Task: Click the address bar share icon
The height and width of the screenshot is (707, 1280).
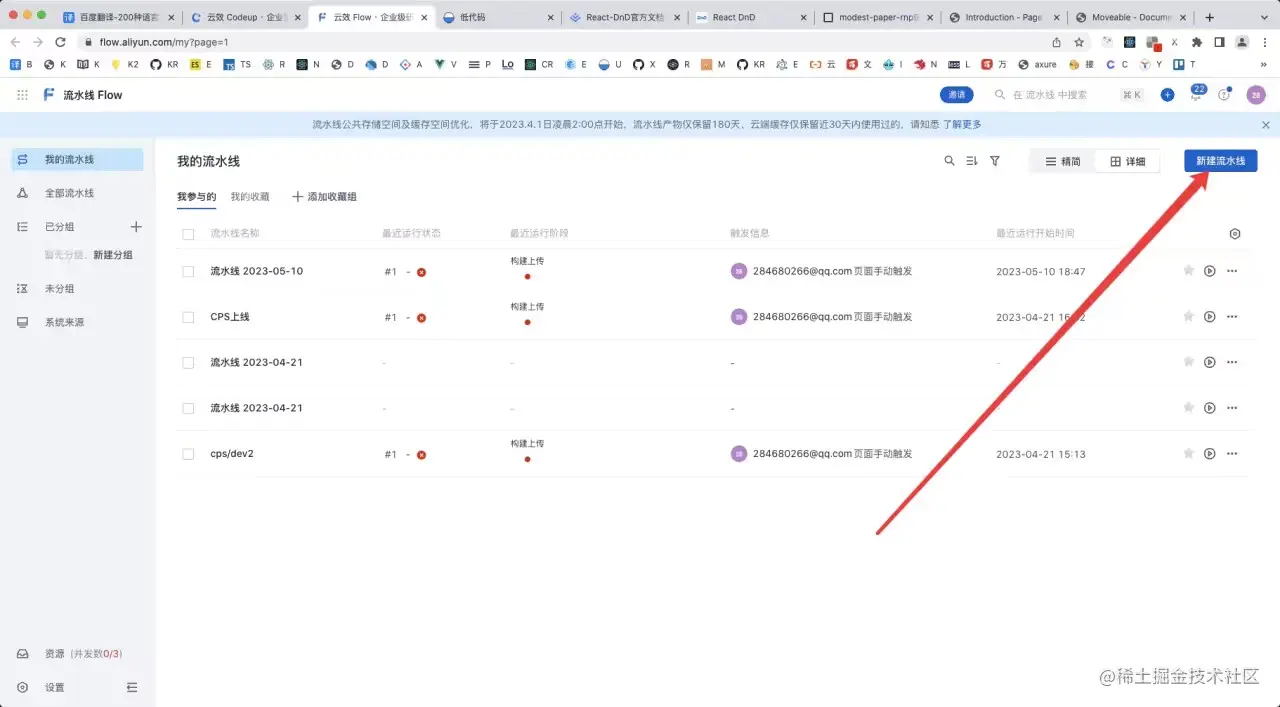Action: (1057, 42)
